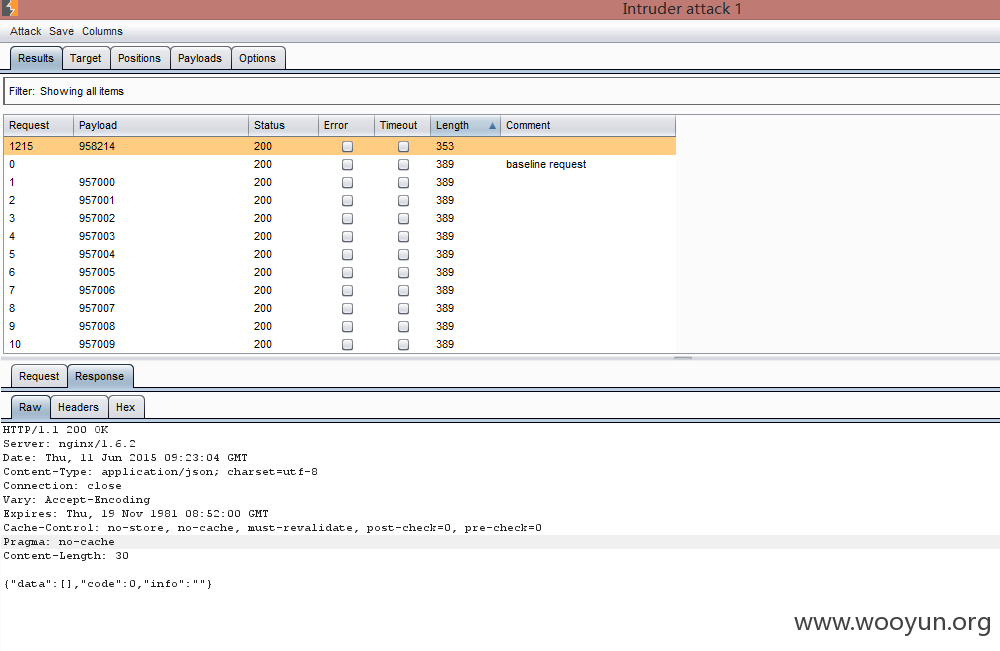Click the 'baseline request' comment cell

(546, 165)
